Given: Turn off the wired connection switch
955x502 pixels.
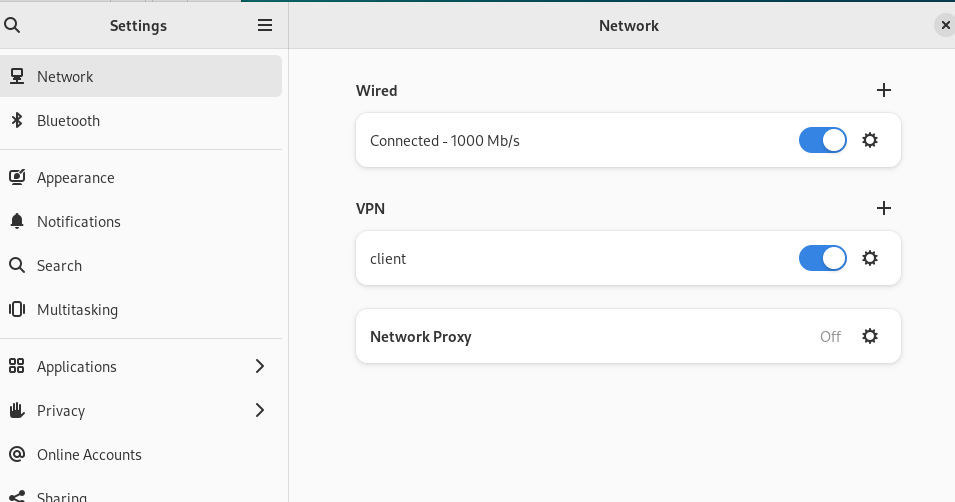Looking at the screenshot, I should coord(823,140).
